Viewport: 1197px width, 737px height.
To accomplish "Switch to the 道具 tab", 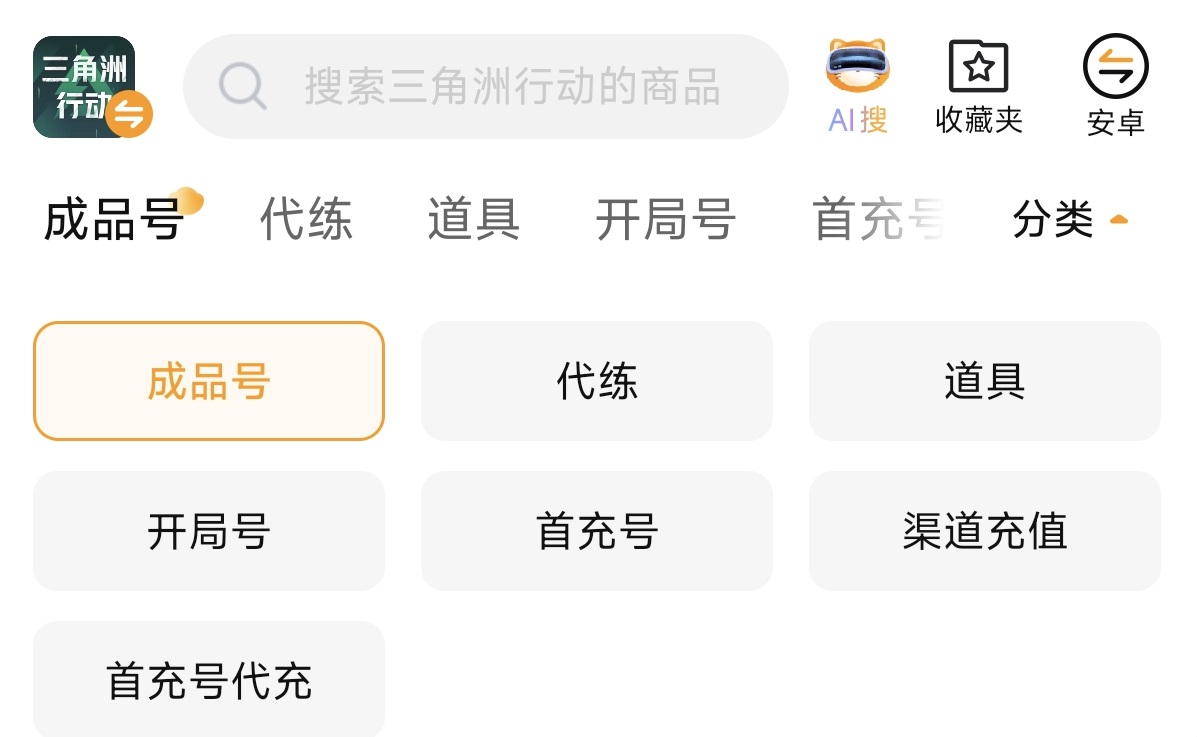I will point(472,220).
